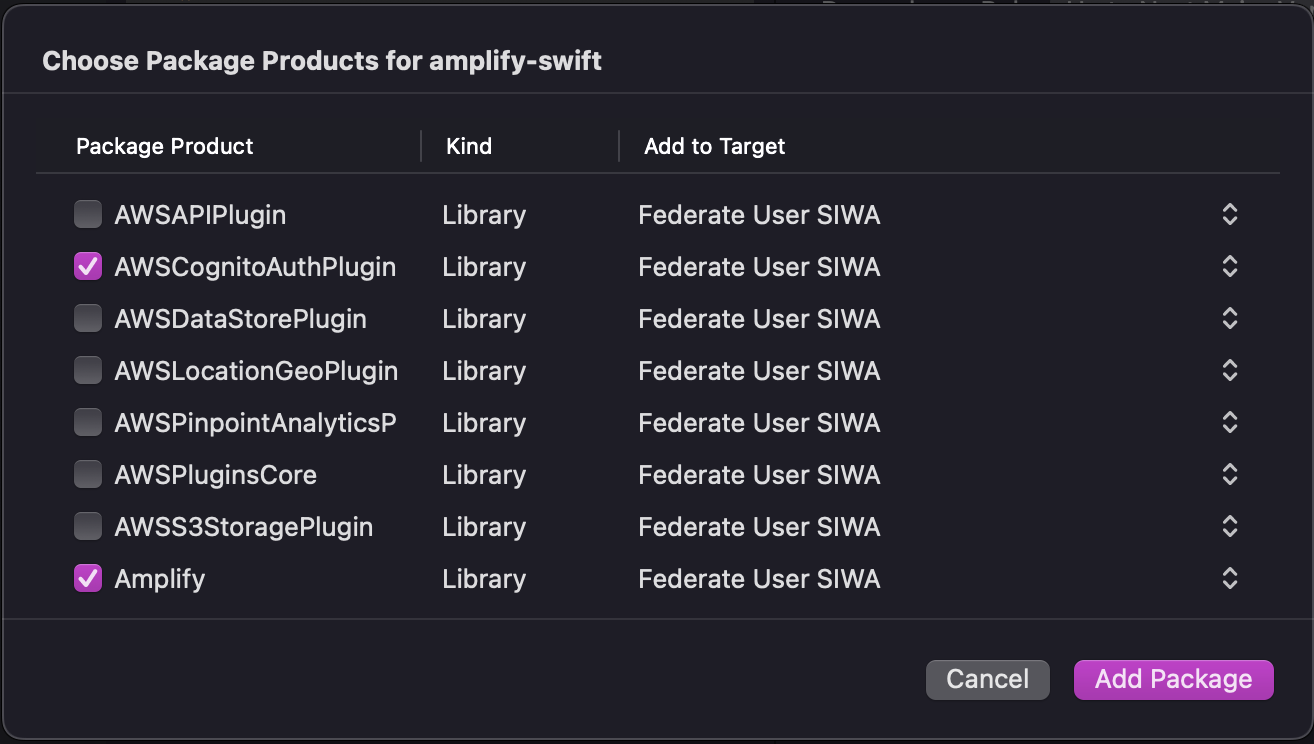The image size is (1314, 744).
Task: Click the Add to Target column header
Action: coord(714,146)
